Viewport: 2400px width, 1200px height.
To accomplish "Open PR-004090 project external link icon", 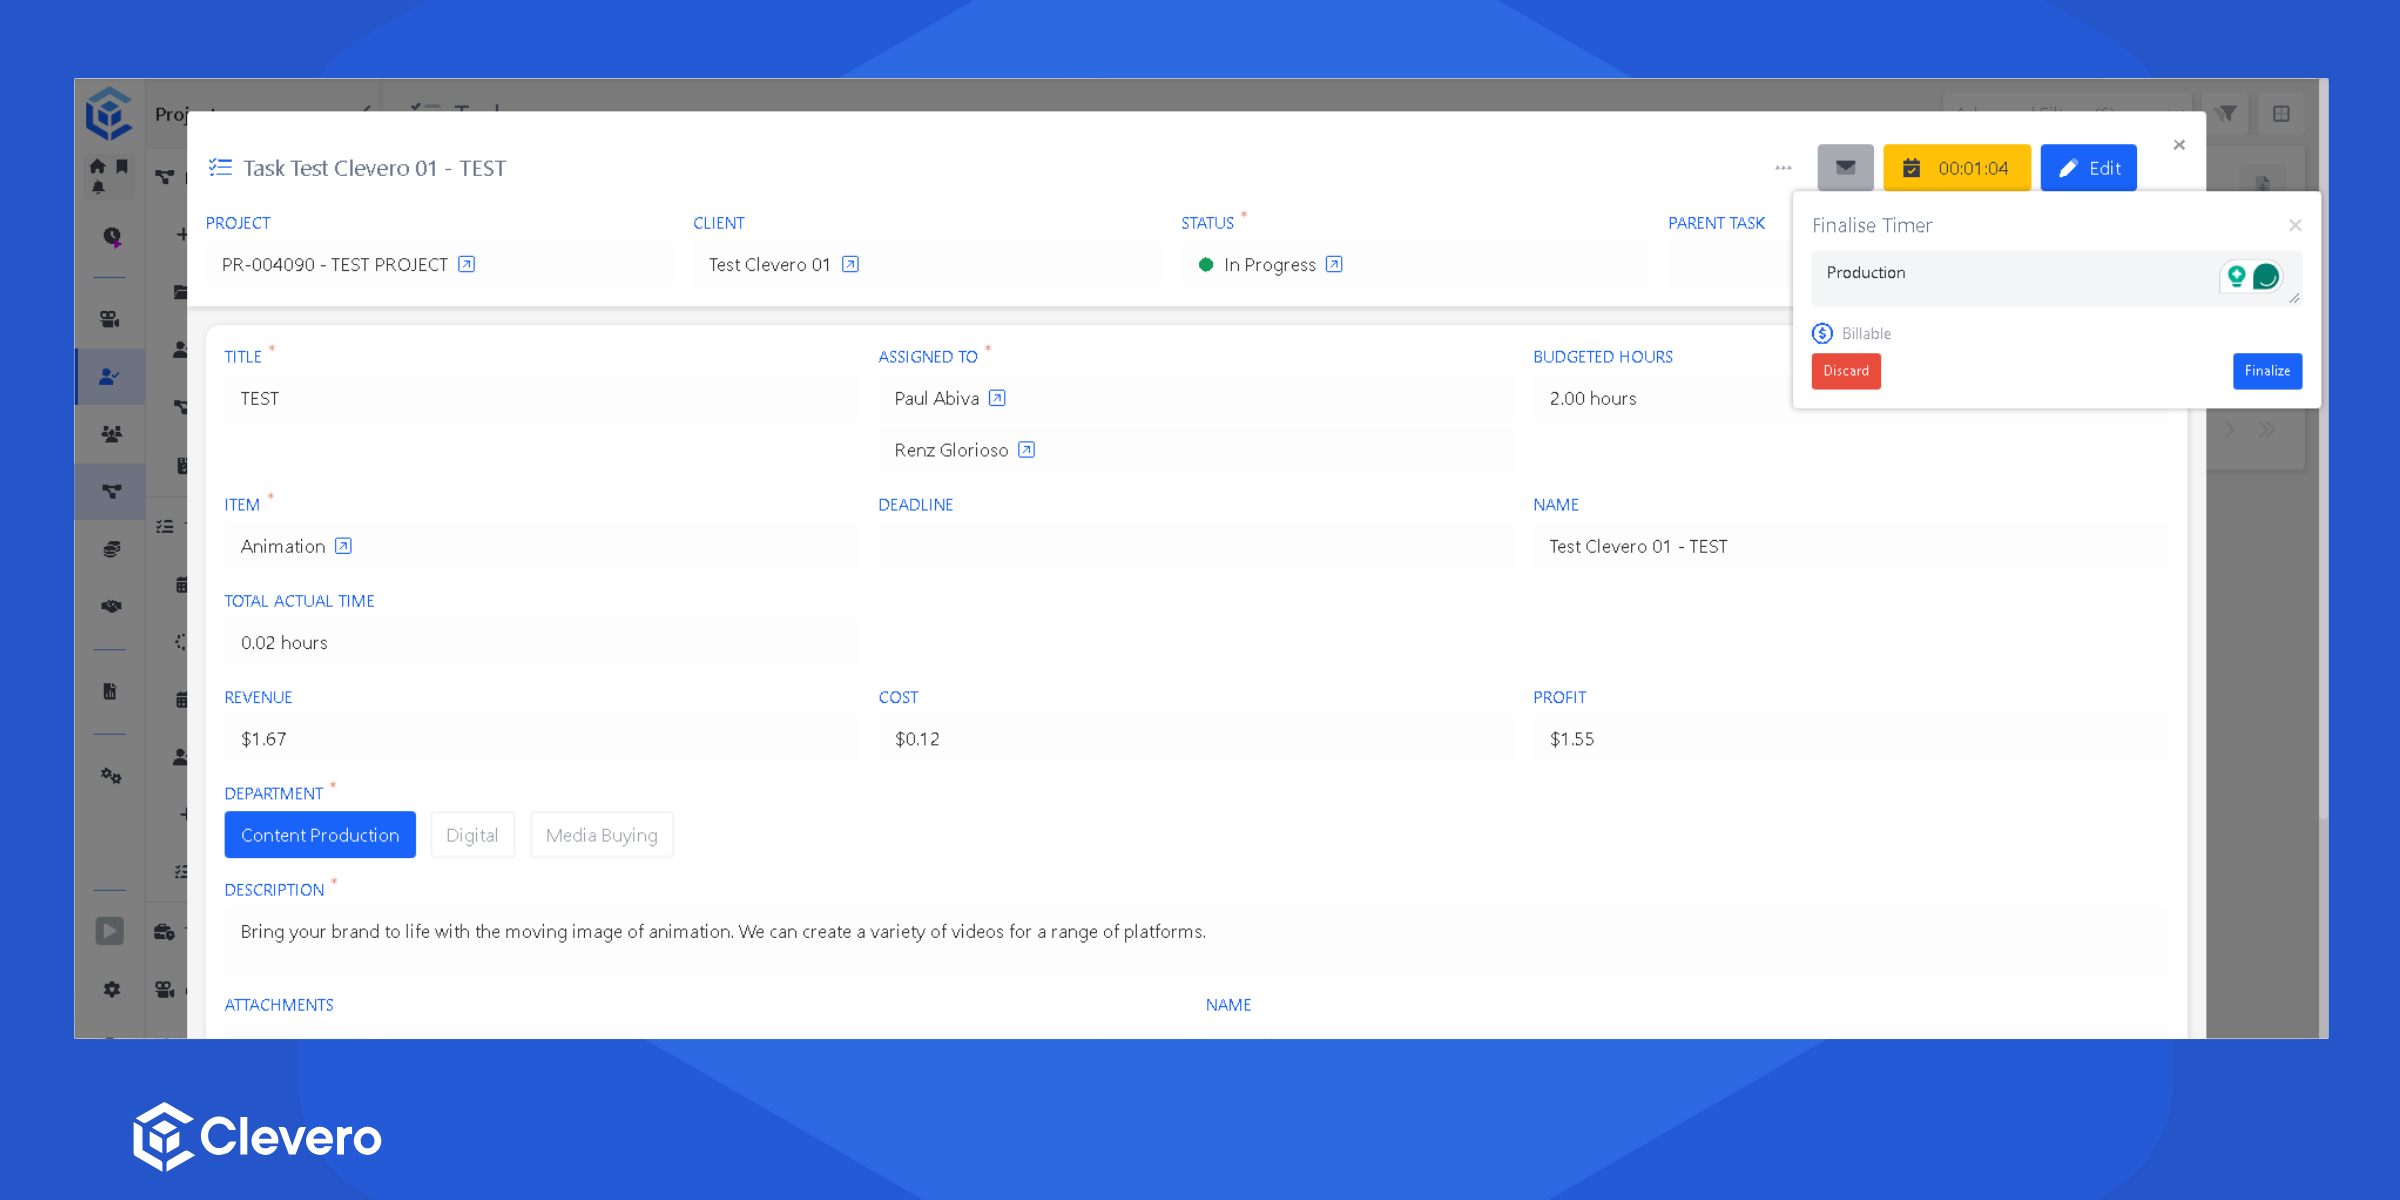I will (466, 264).
